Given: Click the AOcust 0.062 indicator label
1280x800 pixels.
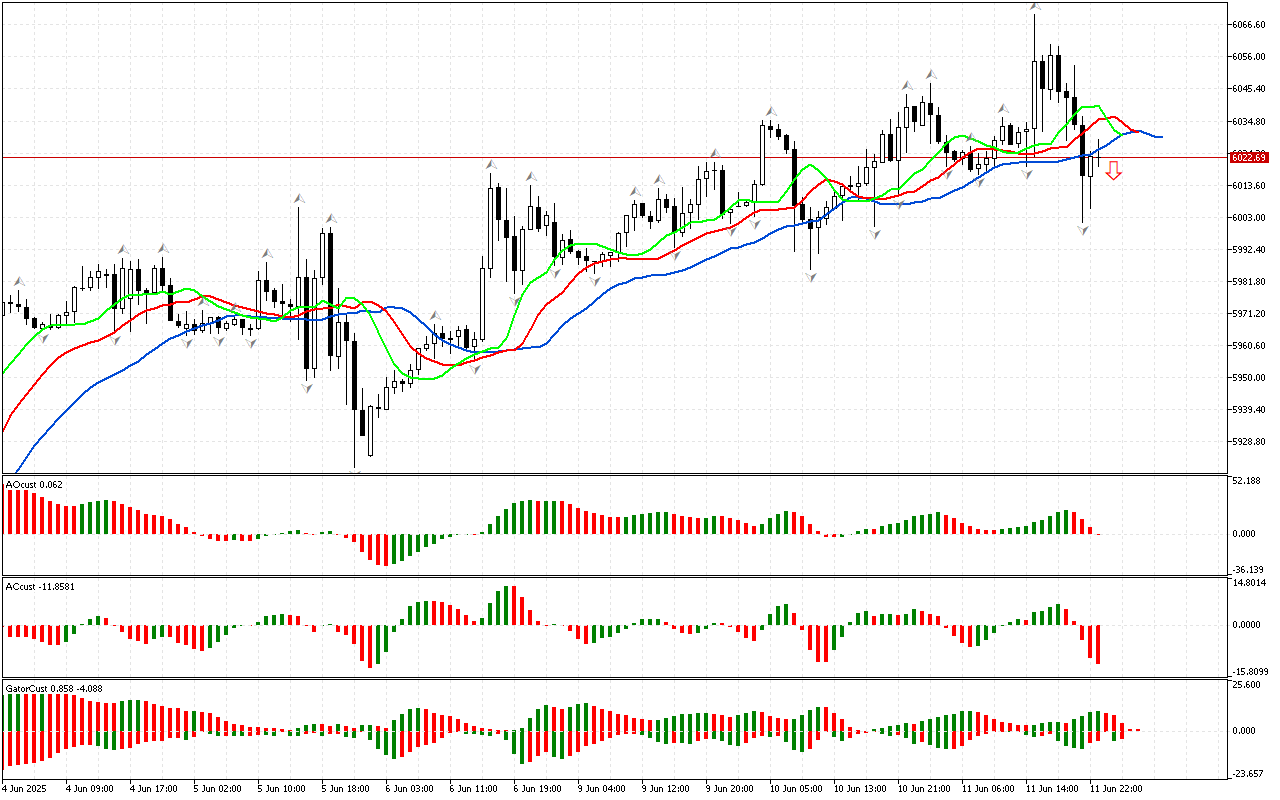Looking at the screenshot, I should 35,485.
